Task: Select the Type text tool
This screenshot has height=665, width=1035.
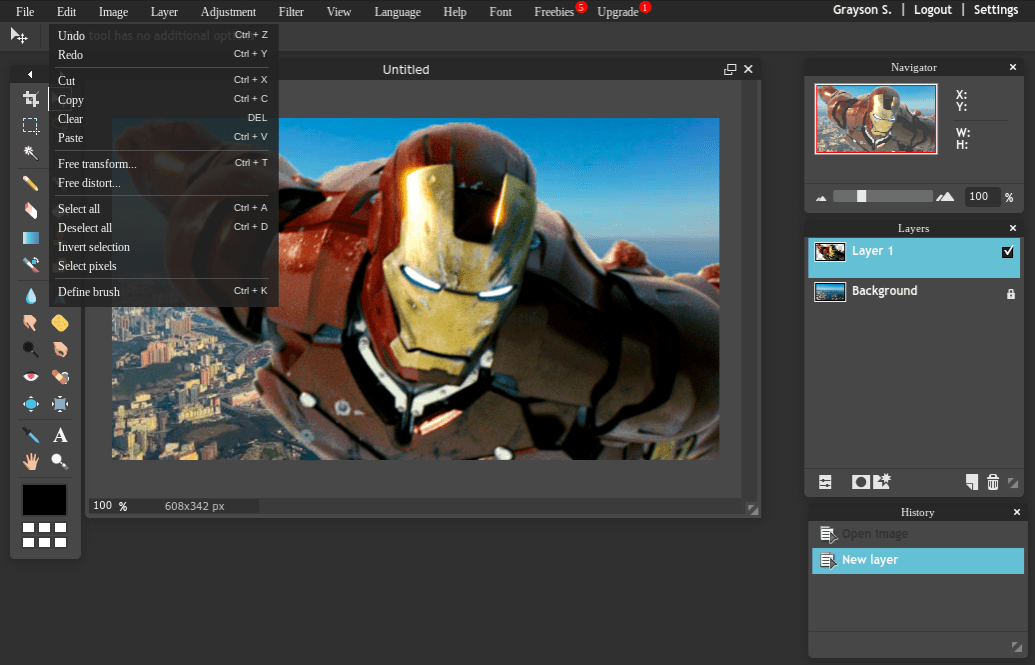Action: click(x=60, y=435)
